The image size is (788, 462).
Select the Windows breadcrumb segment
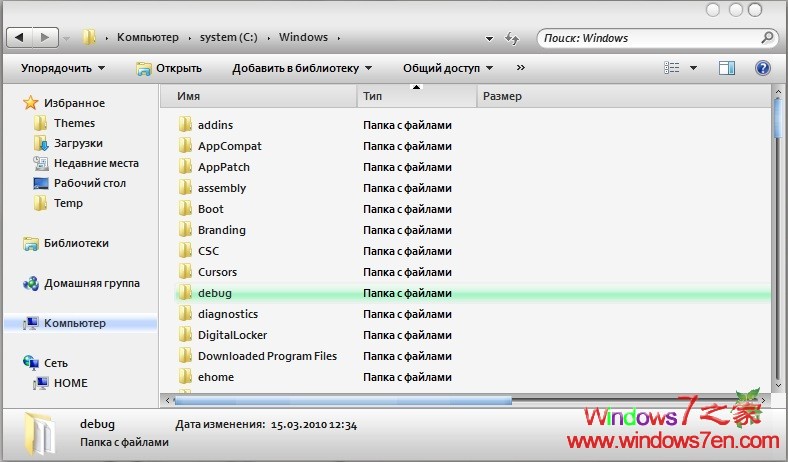pos(304,37)
